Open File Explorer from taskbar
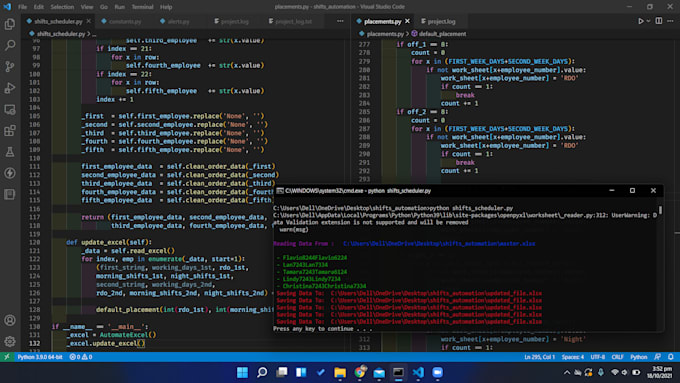The height and width of the screenshot is (383, 680). 340,372
